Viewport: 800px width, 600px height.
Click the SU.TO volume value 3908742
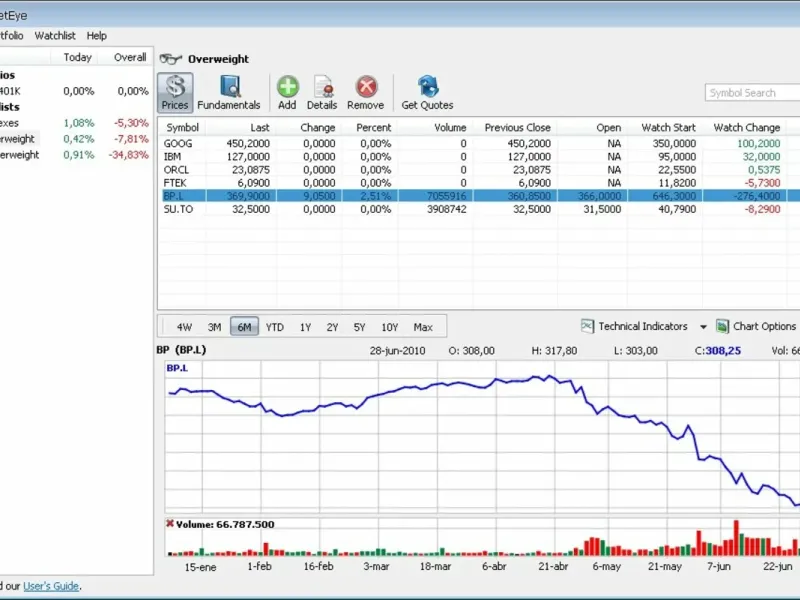[446, 209]
